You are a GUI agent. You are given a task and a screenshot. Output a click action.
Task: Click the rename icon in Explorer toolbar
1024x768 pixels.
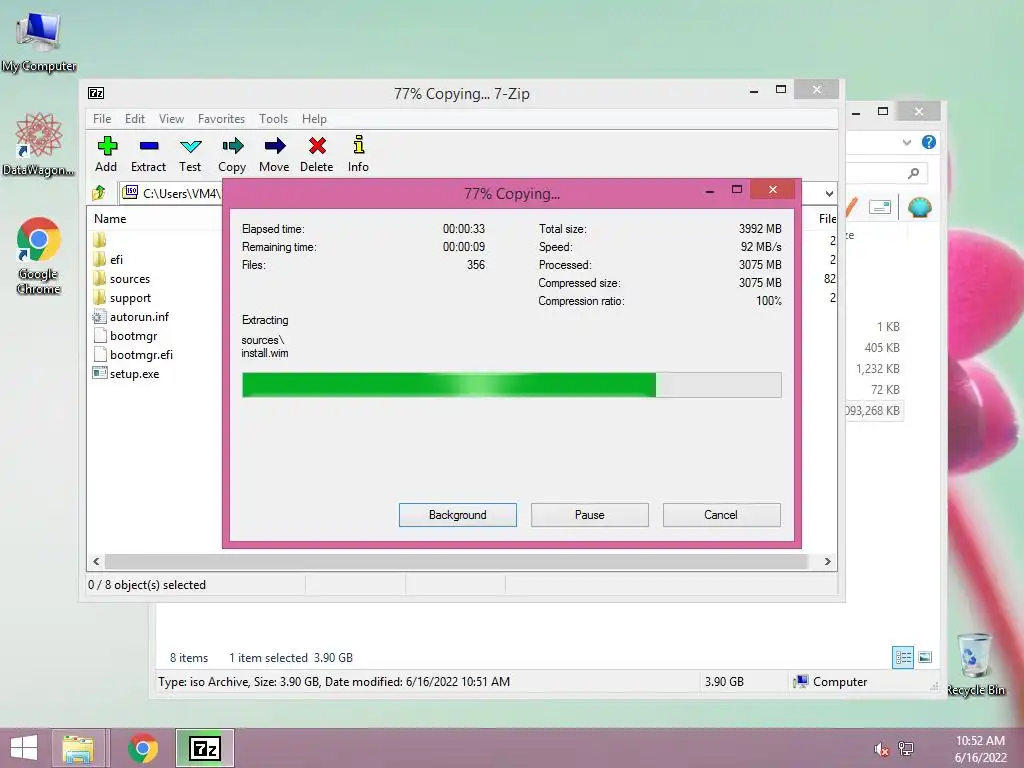[880, 207]
